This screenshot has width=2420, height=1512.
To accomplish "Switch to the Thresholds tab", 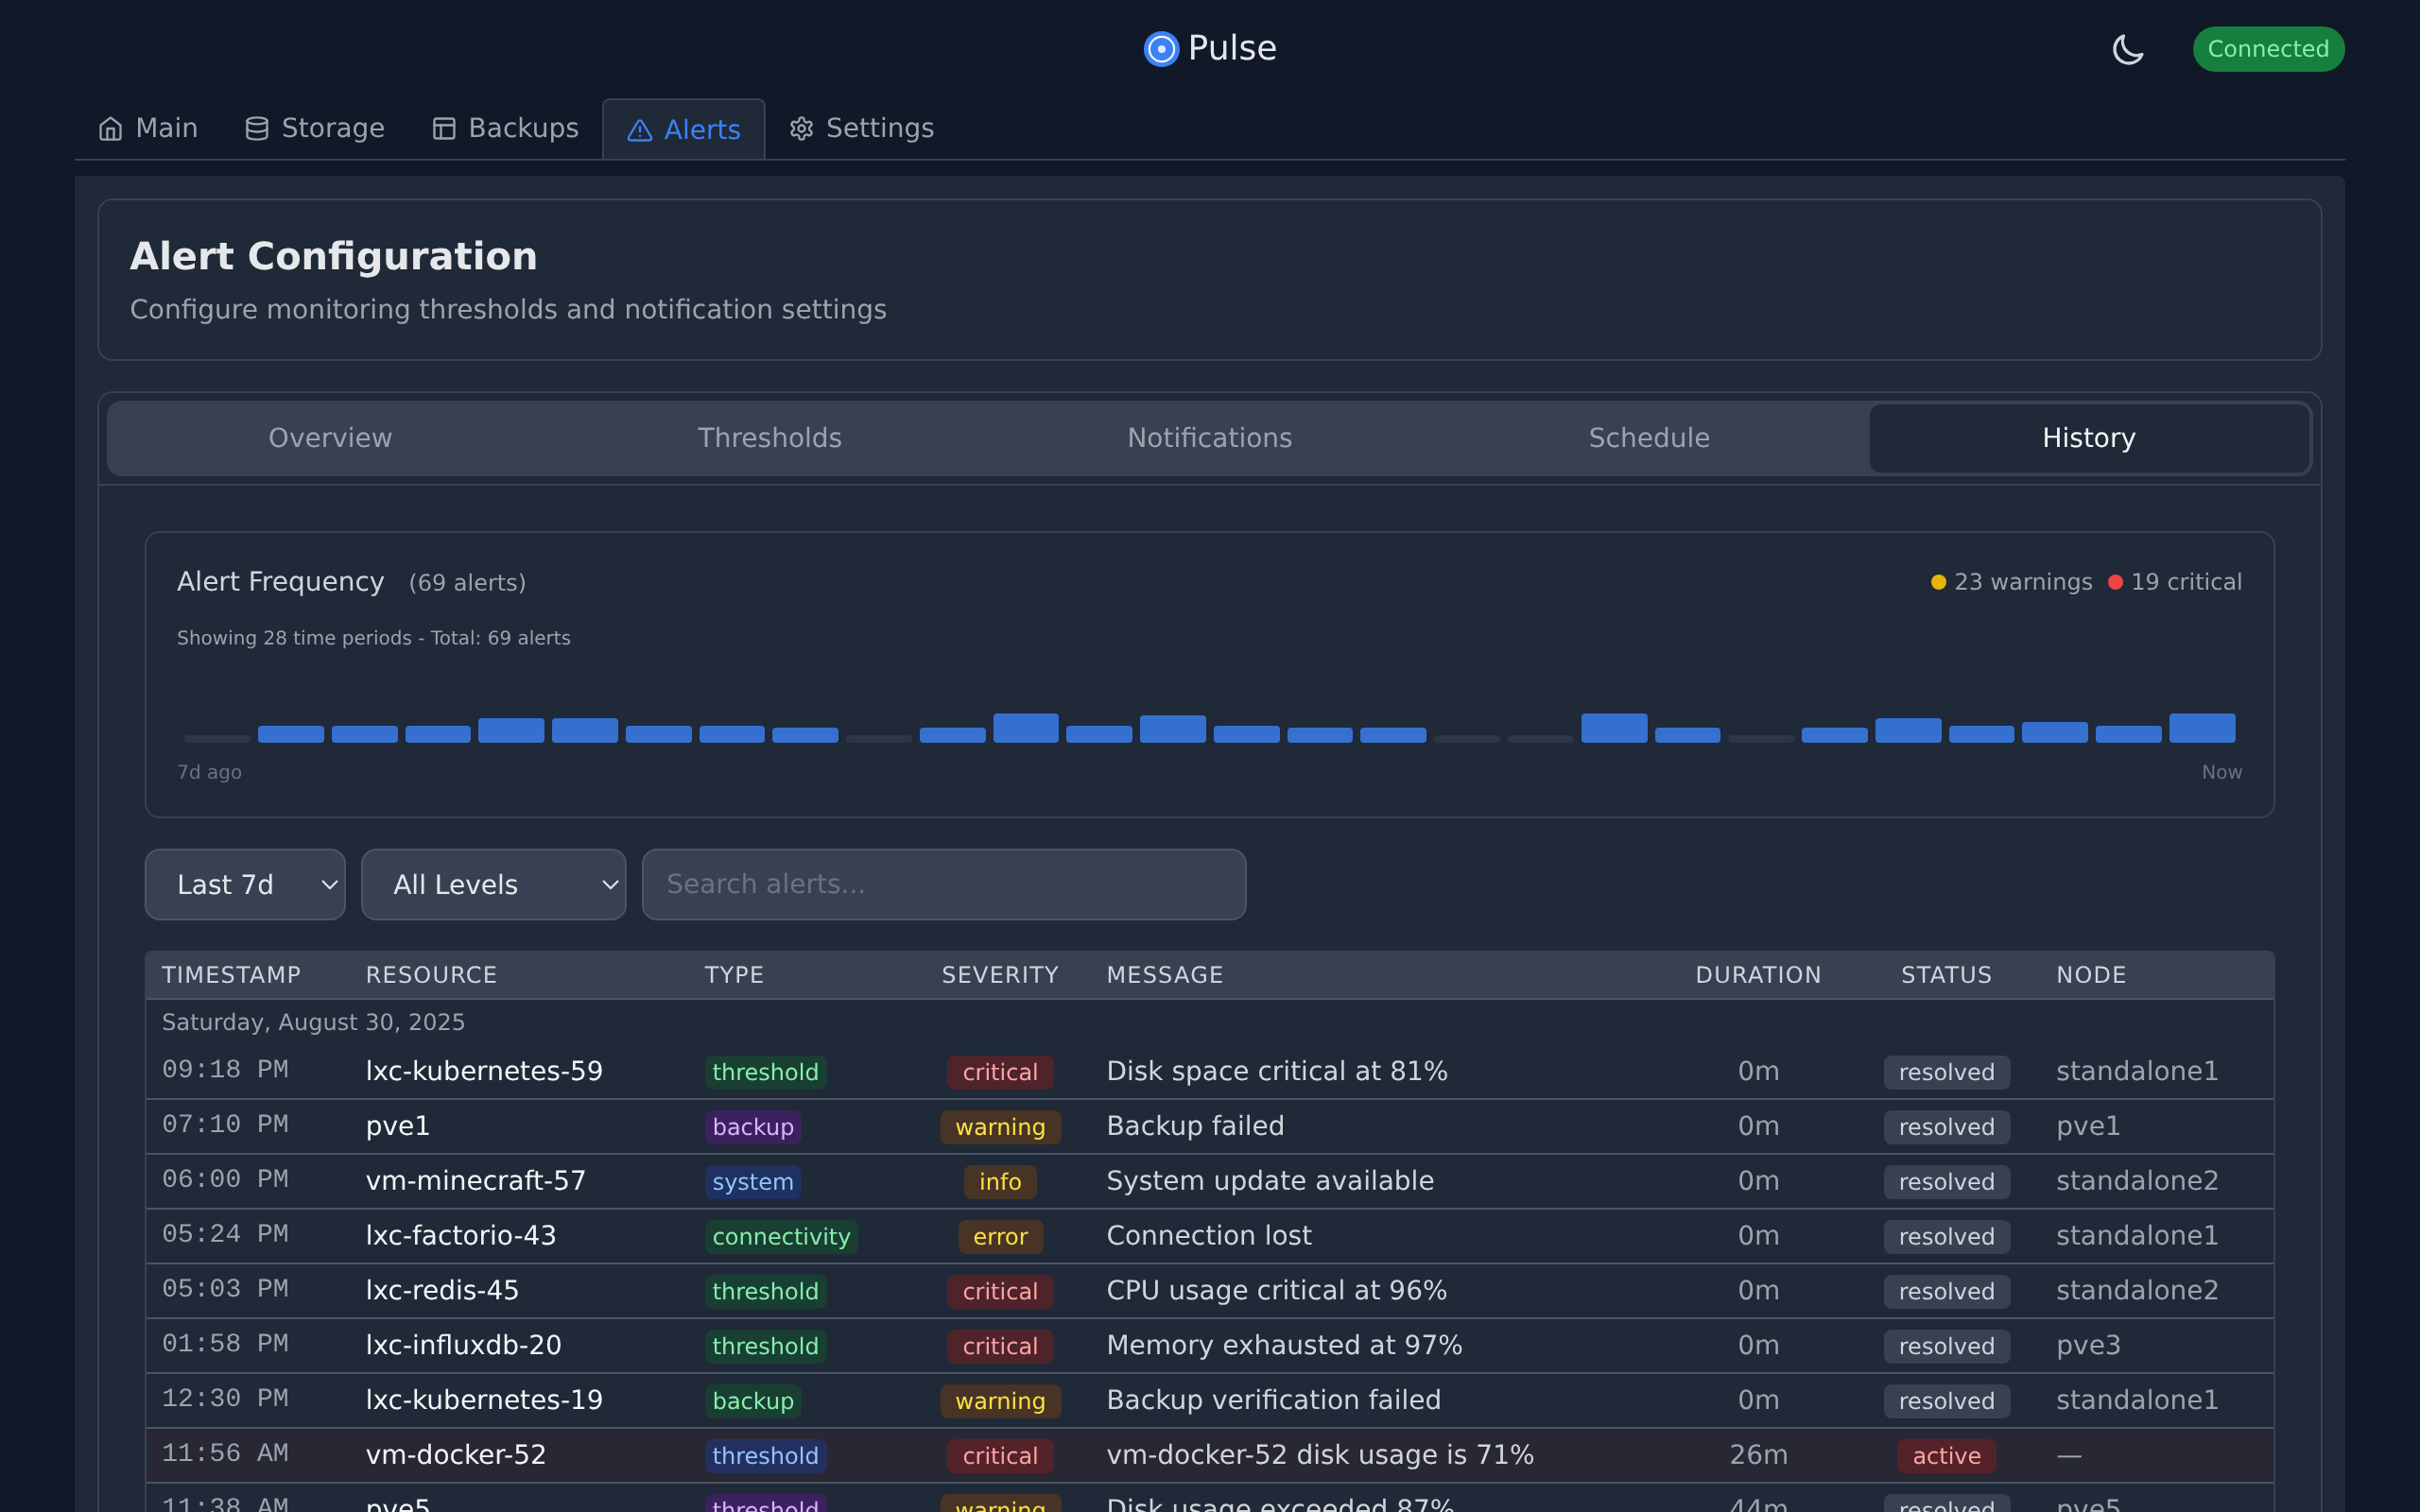I will [x=769, y=438].
